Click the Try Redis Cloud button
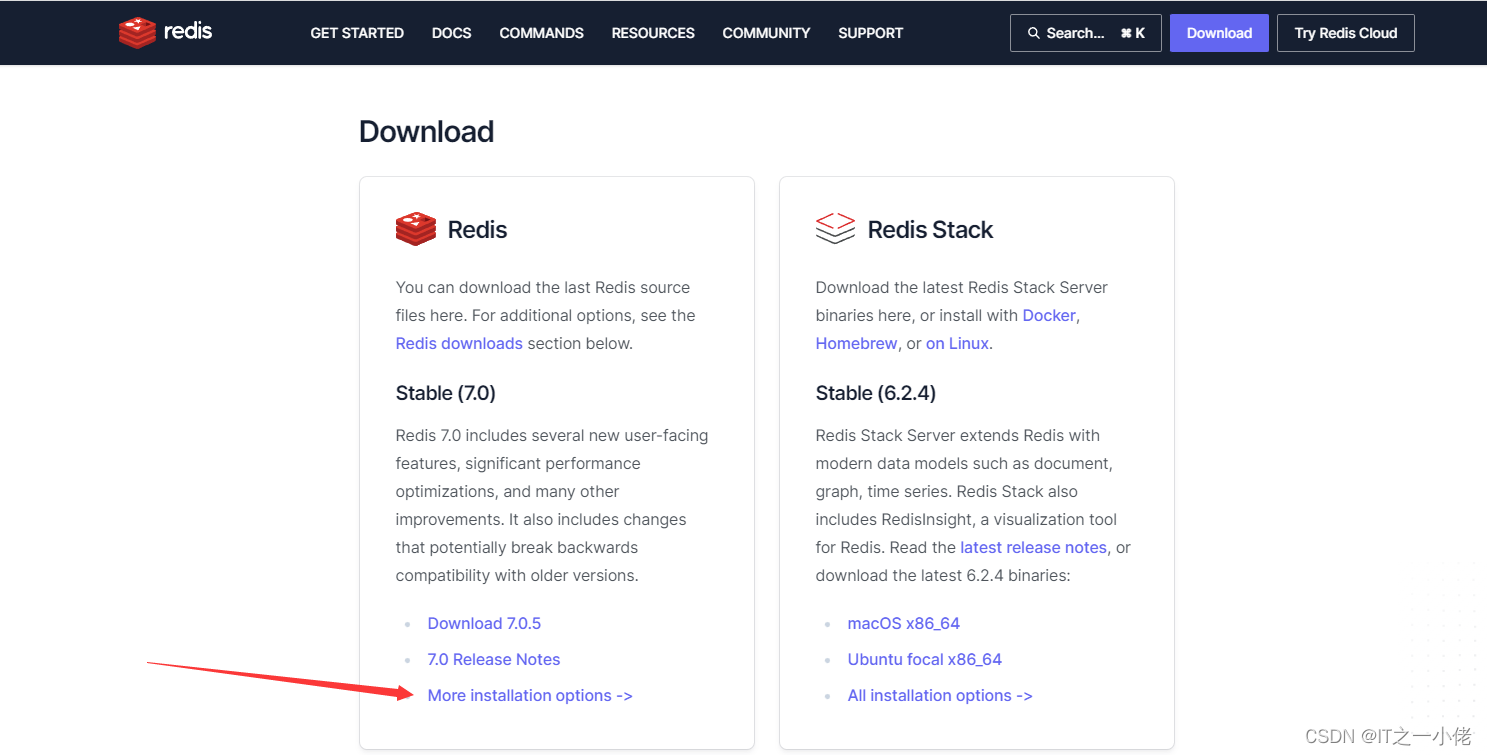The width and height of the screenshot is (1487, 755). pyautogui.click(x=1345, y=32)
